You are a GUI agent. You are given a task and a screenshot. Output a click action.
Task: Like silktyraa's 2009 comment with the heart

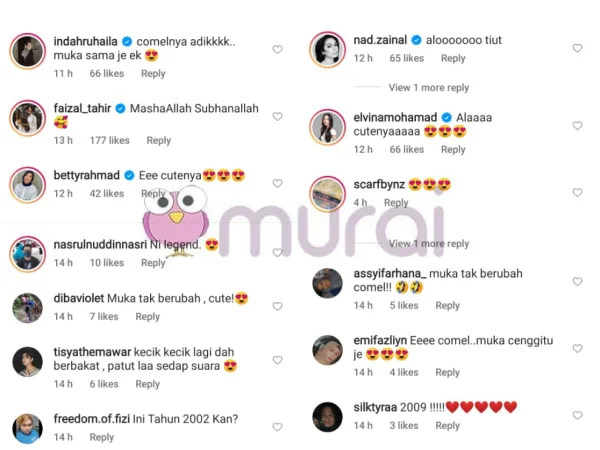click(x=577, y=415)
